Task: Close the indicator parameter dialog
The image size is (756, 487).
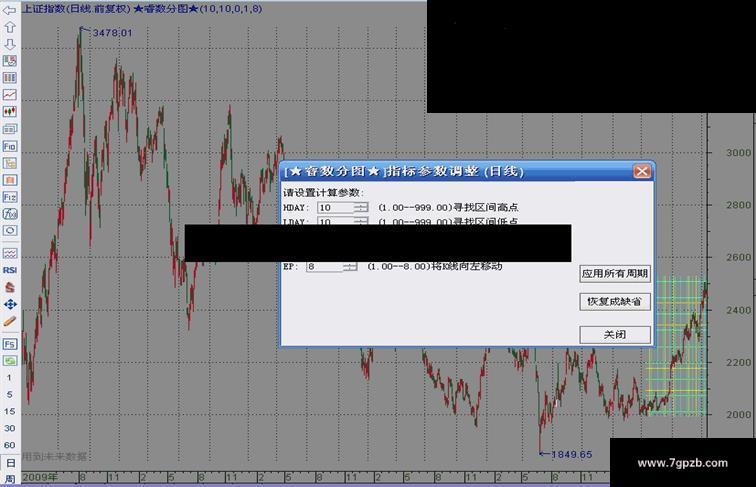Action: point(642,171)
